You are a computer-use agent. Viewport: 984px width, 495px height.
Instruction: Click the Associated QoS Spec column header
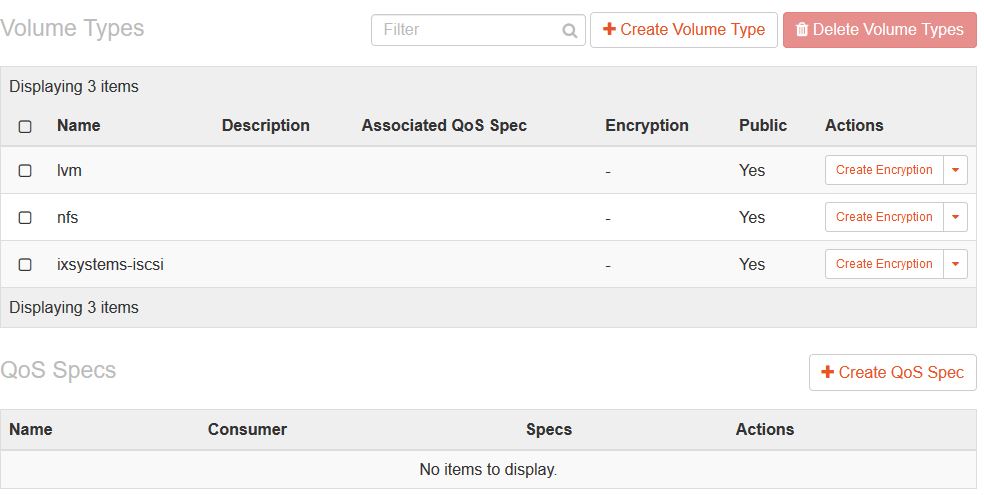(443, 126)
